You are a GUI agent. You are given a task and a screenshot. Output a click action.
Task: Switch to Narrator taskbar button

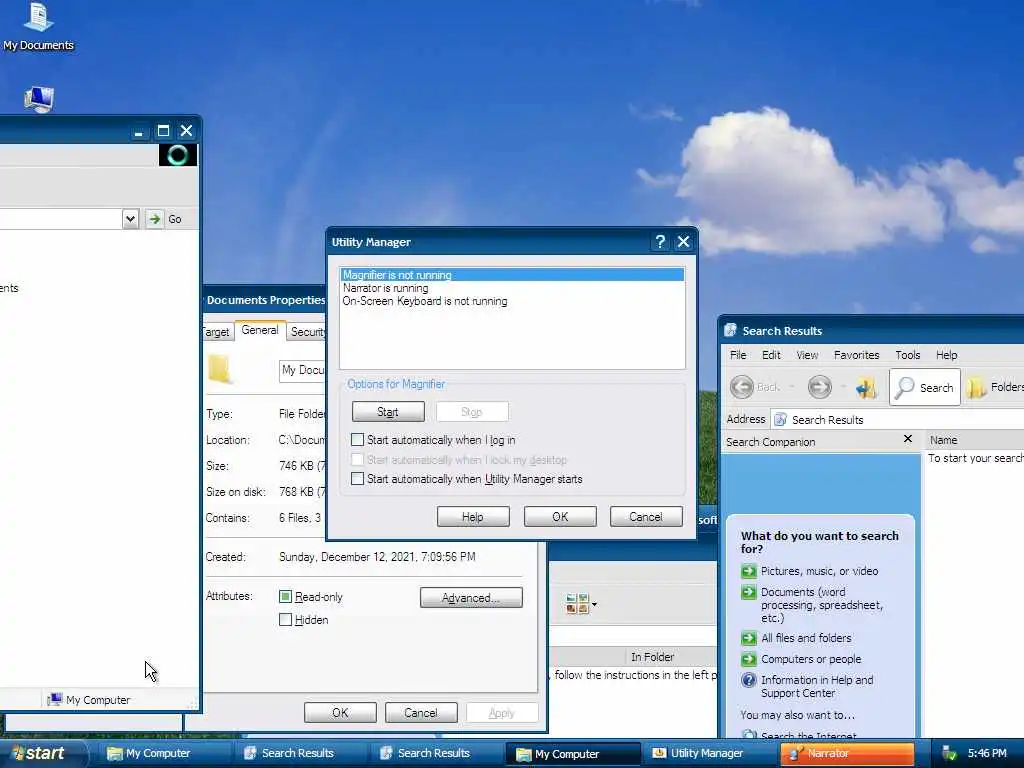[x=847, y=753]
